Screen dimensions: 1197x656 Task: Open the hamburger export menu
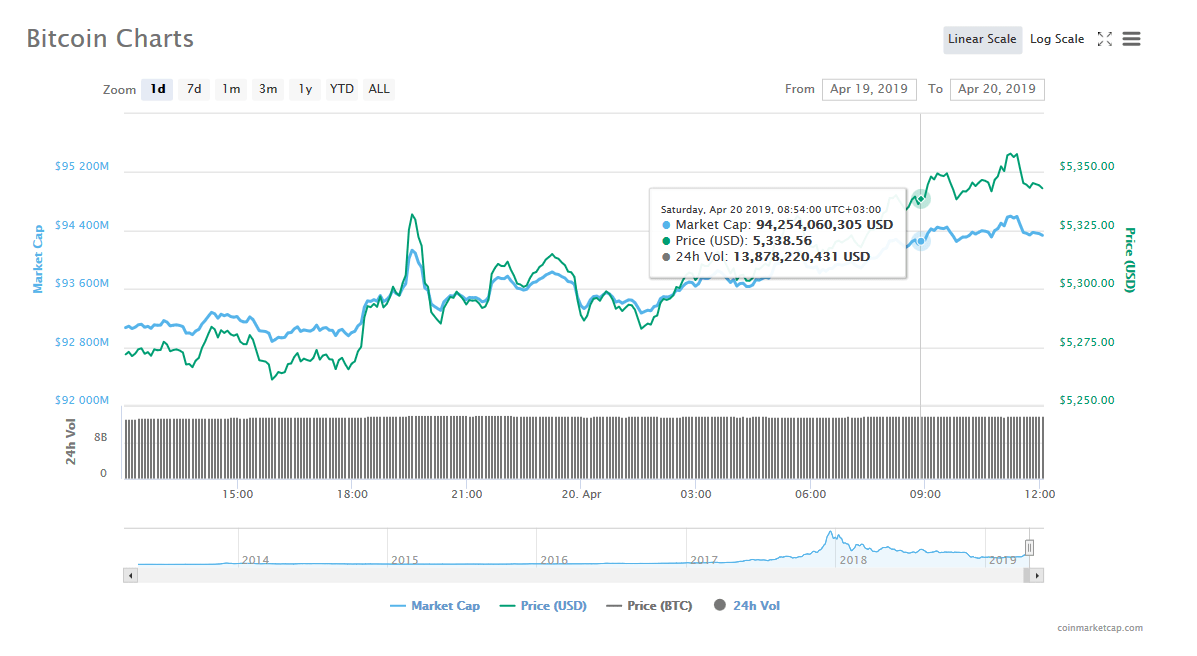[1131, 39]
